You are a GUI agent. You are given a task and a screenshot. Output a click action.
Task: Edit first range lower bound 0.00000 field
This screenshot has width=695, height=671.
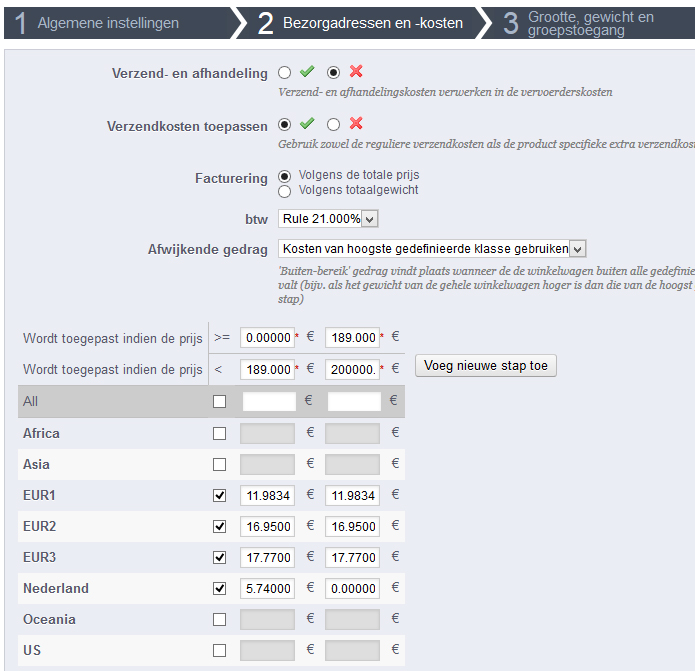click(267, 338)
